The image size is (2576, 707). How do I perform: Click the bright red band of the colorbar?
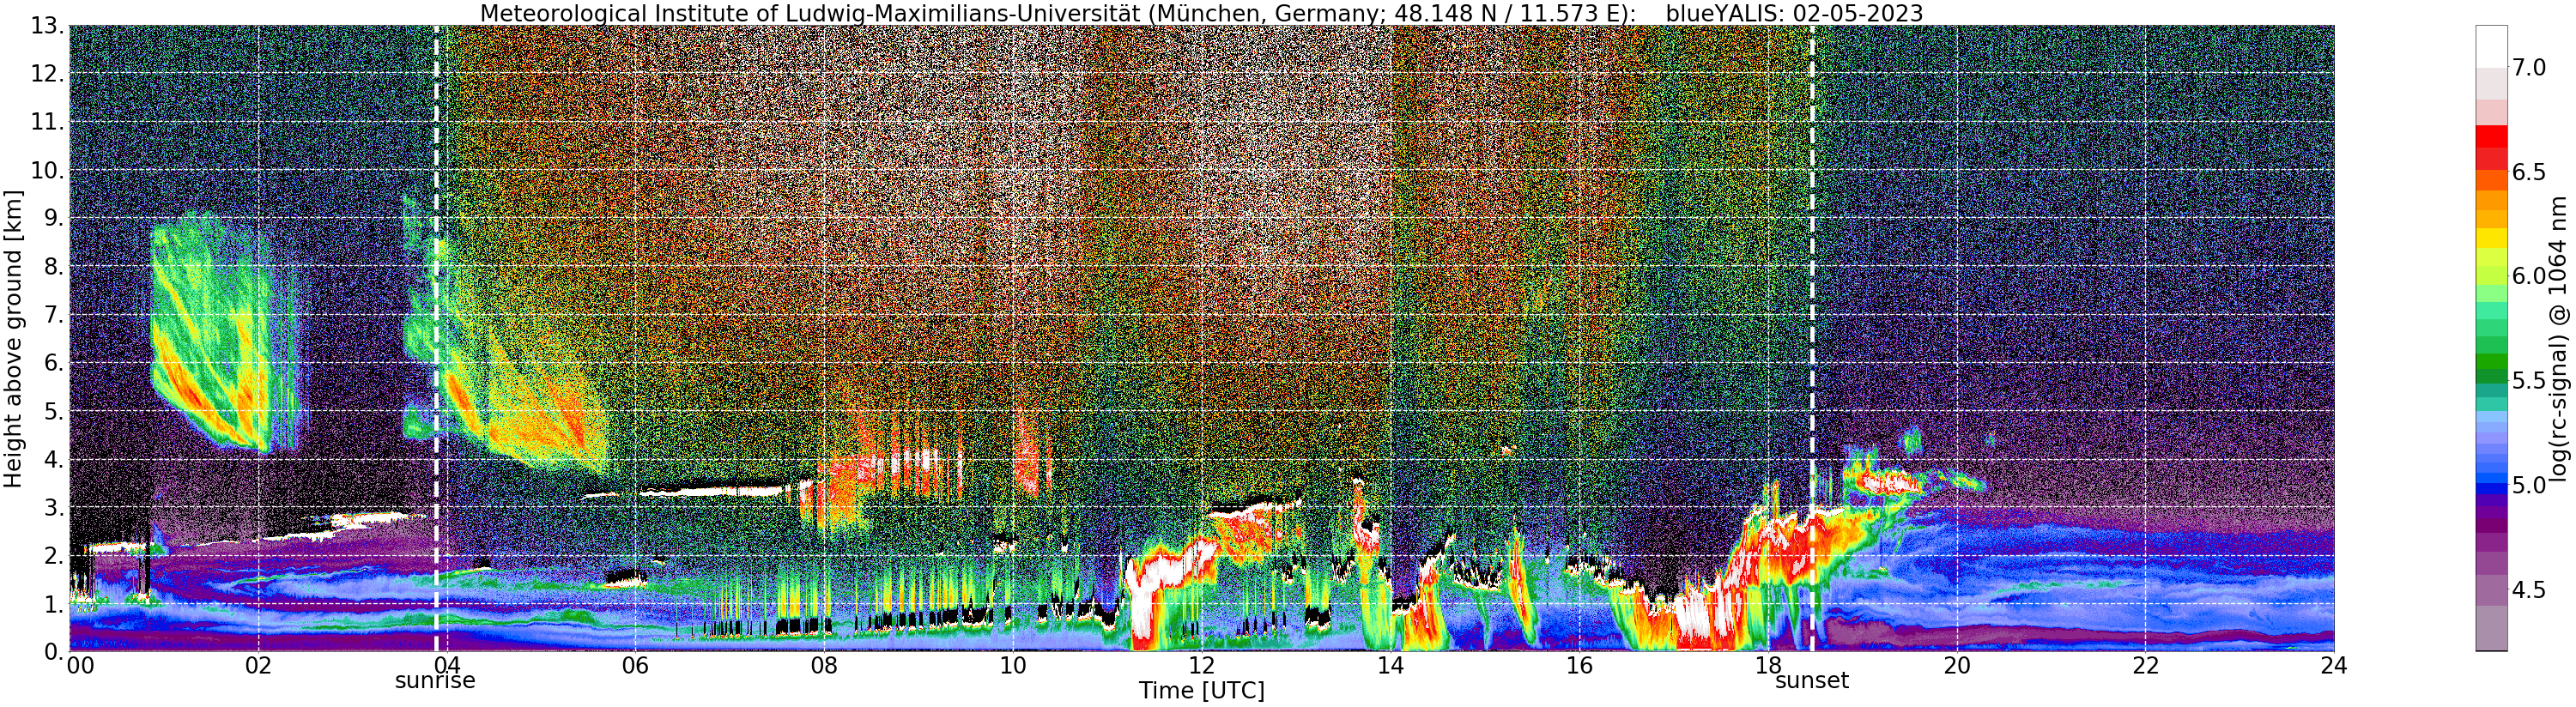point(2491,136)
